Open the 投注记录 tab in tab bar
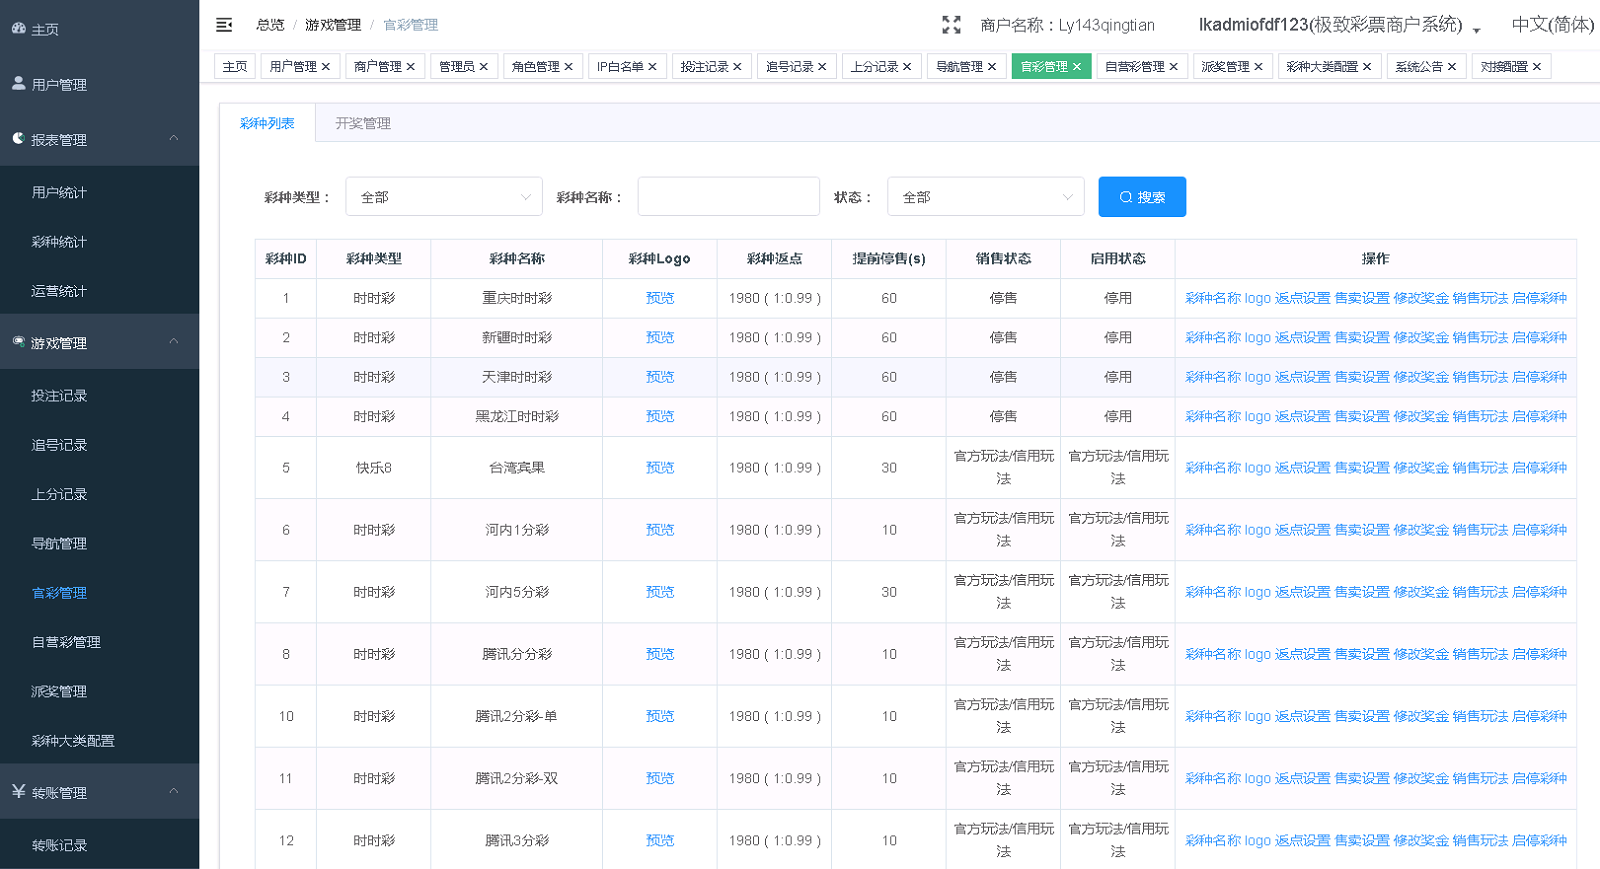Image resolution: width=1600 pixels, height=869 pixels. [x=704, y=67]
